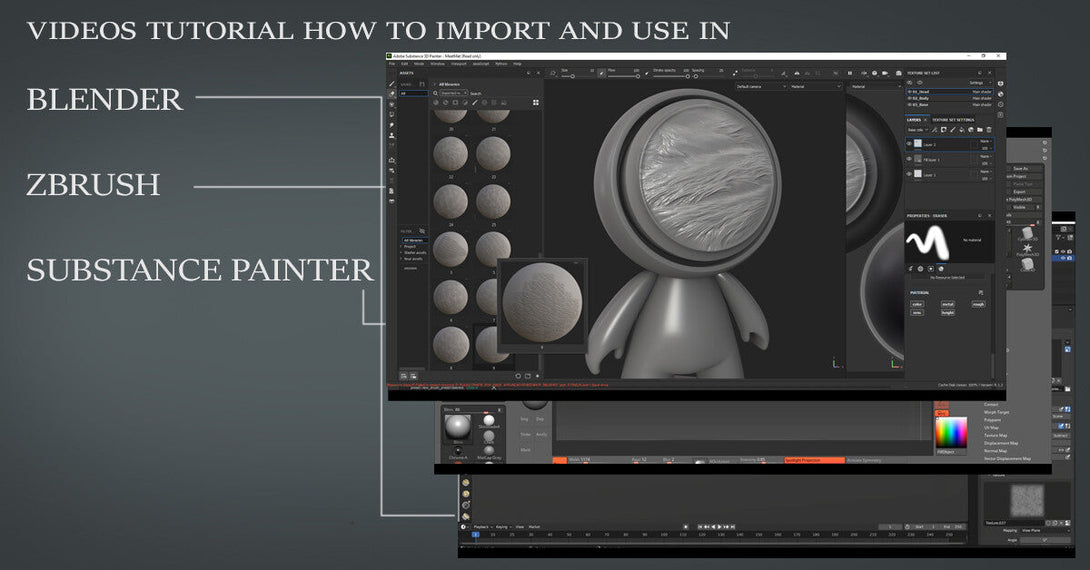
Task: Open the Playback dropdown in Blender timeline
Action: 481,526
